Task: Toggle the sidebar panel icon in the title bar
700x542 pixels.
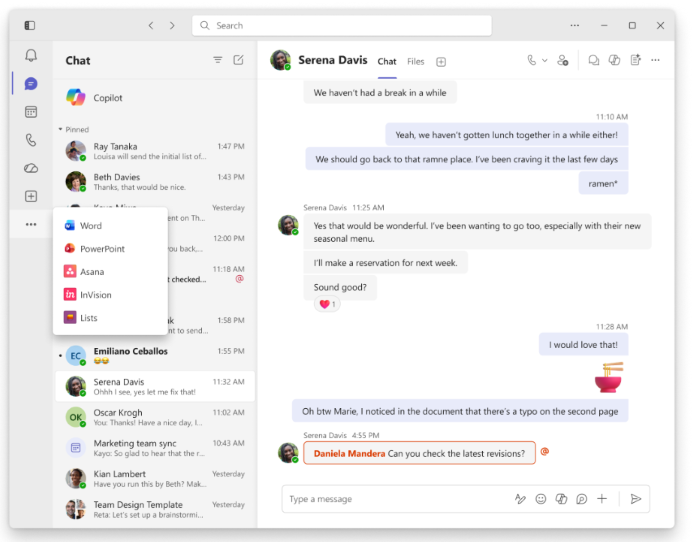Action: (x=30, y=25)
